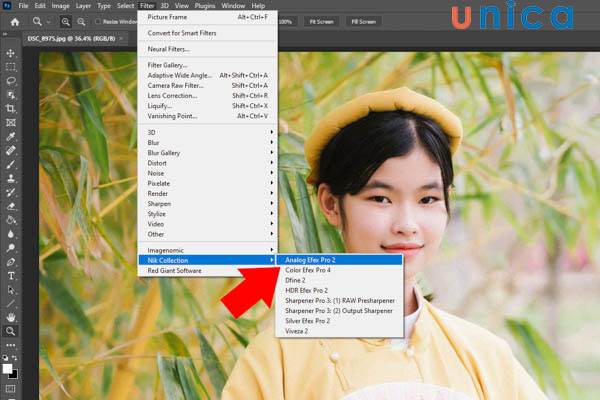Click the Zoom Out magnifier icon

(x=80, y=21)
